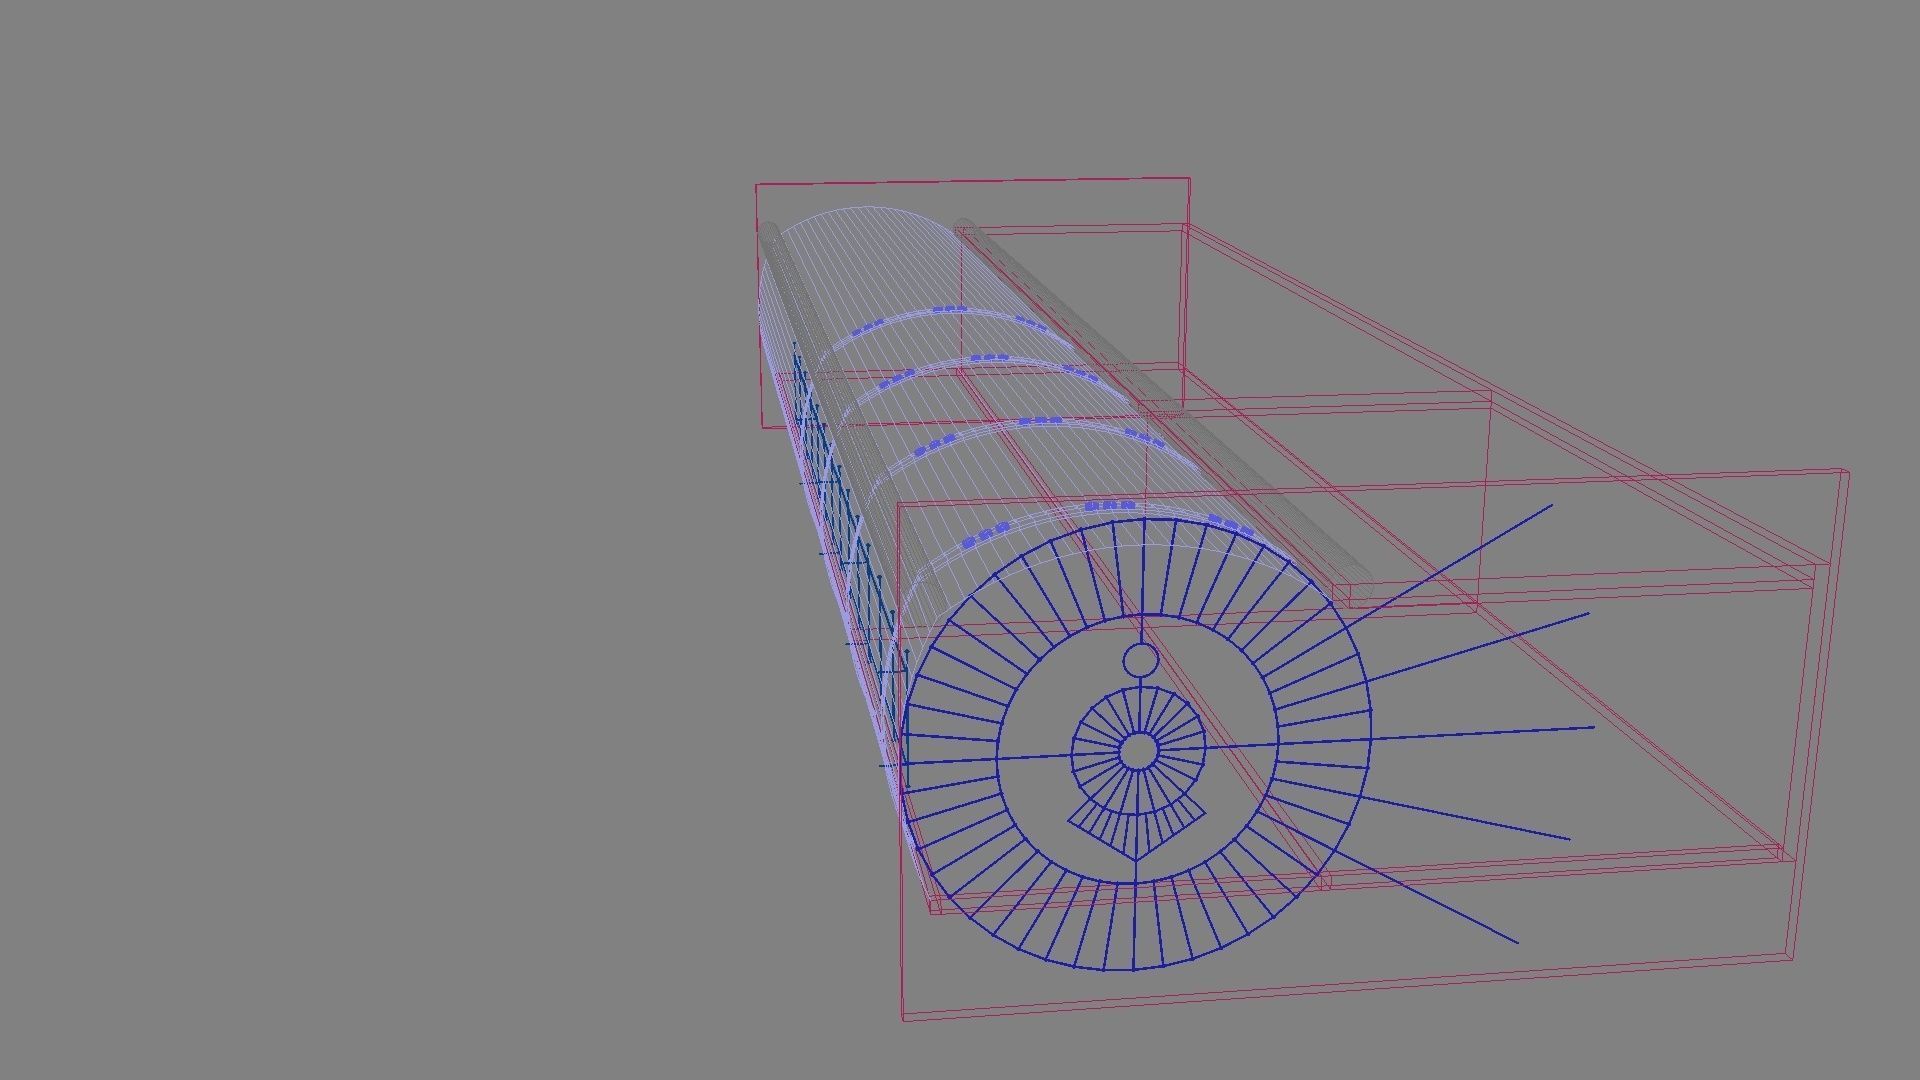Image resolution: width=1920 pixels, height=1080 pixels.
Task: Click the top of the cylinder's far arch
Action: (x=868, y=208)
